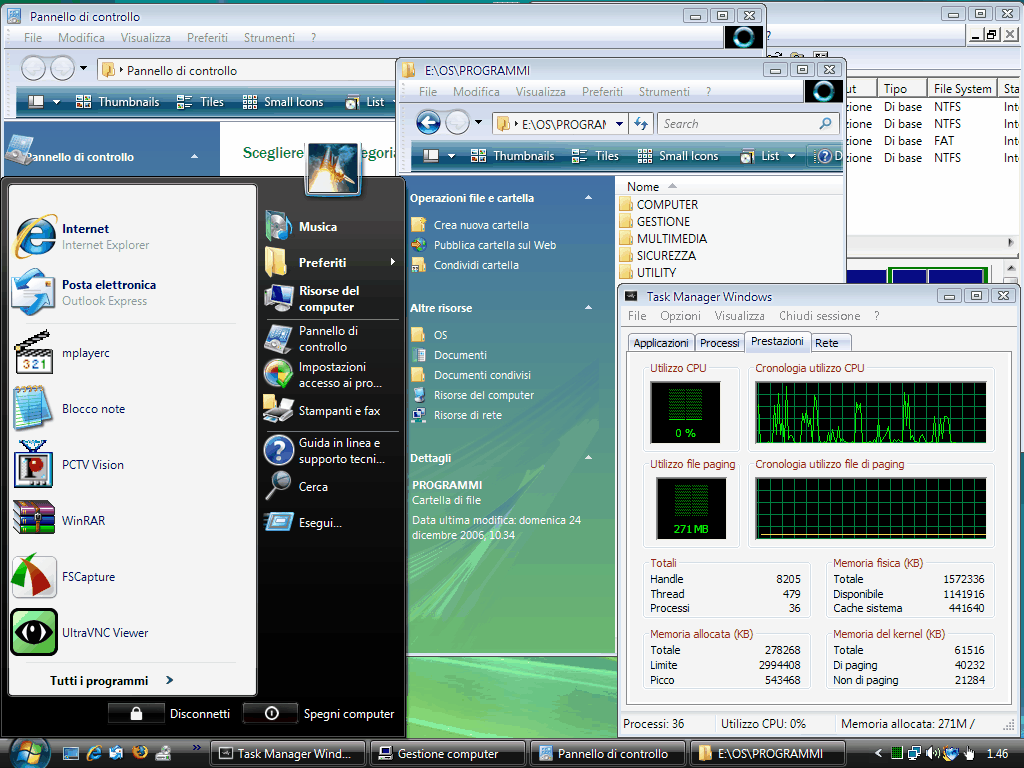This screenshot has width=1024, height=768.
Task: Collapse Altre risorse section
Action: coord(588,308)
